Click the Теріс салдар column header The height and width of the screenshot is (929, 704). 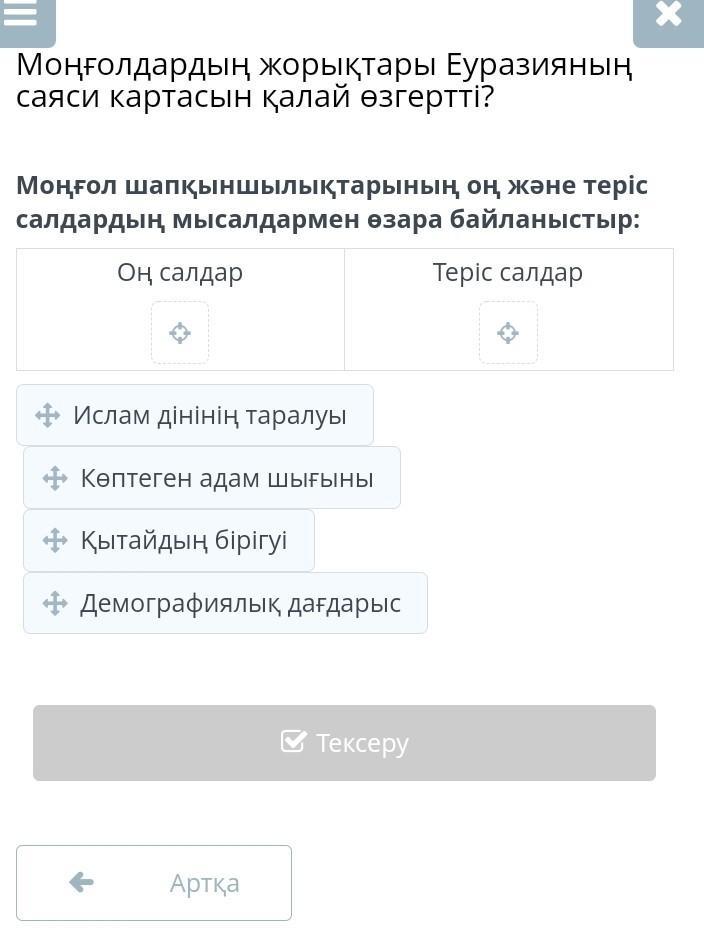pos(508,272)
